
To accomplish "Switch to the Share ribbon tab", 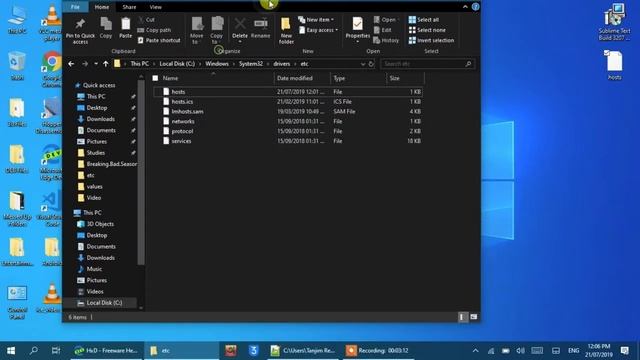I will pos(129,7).
